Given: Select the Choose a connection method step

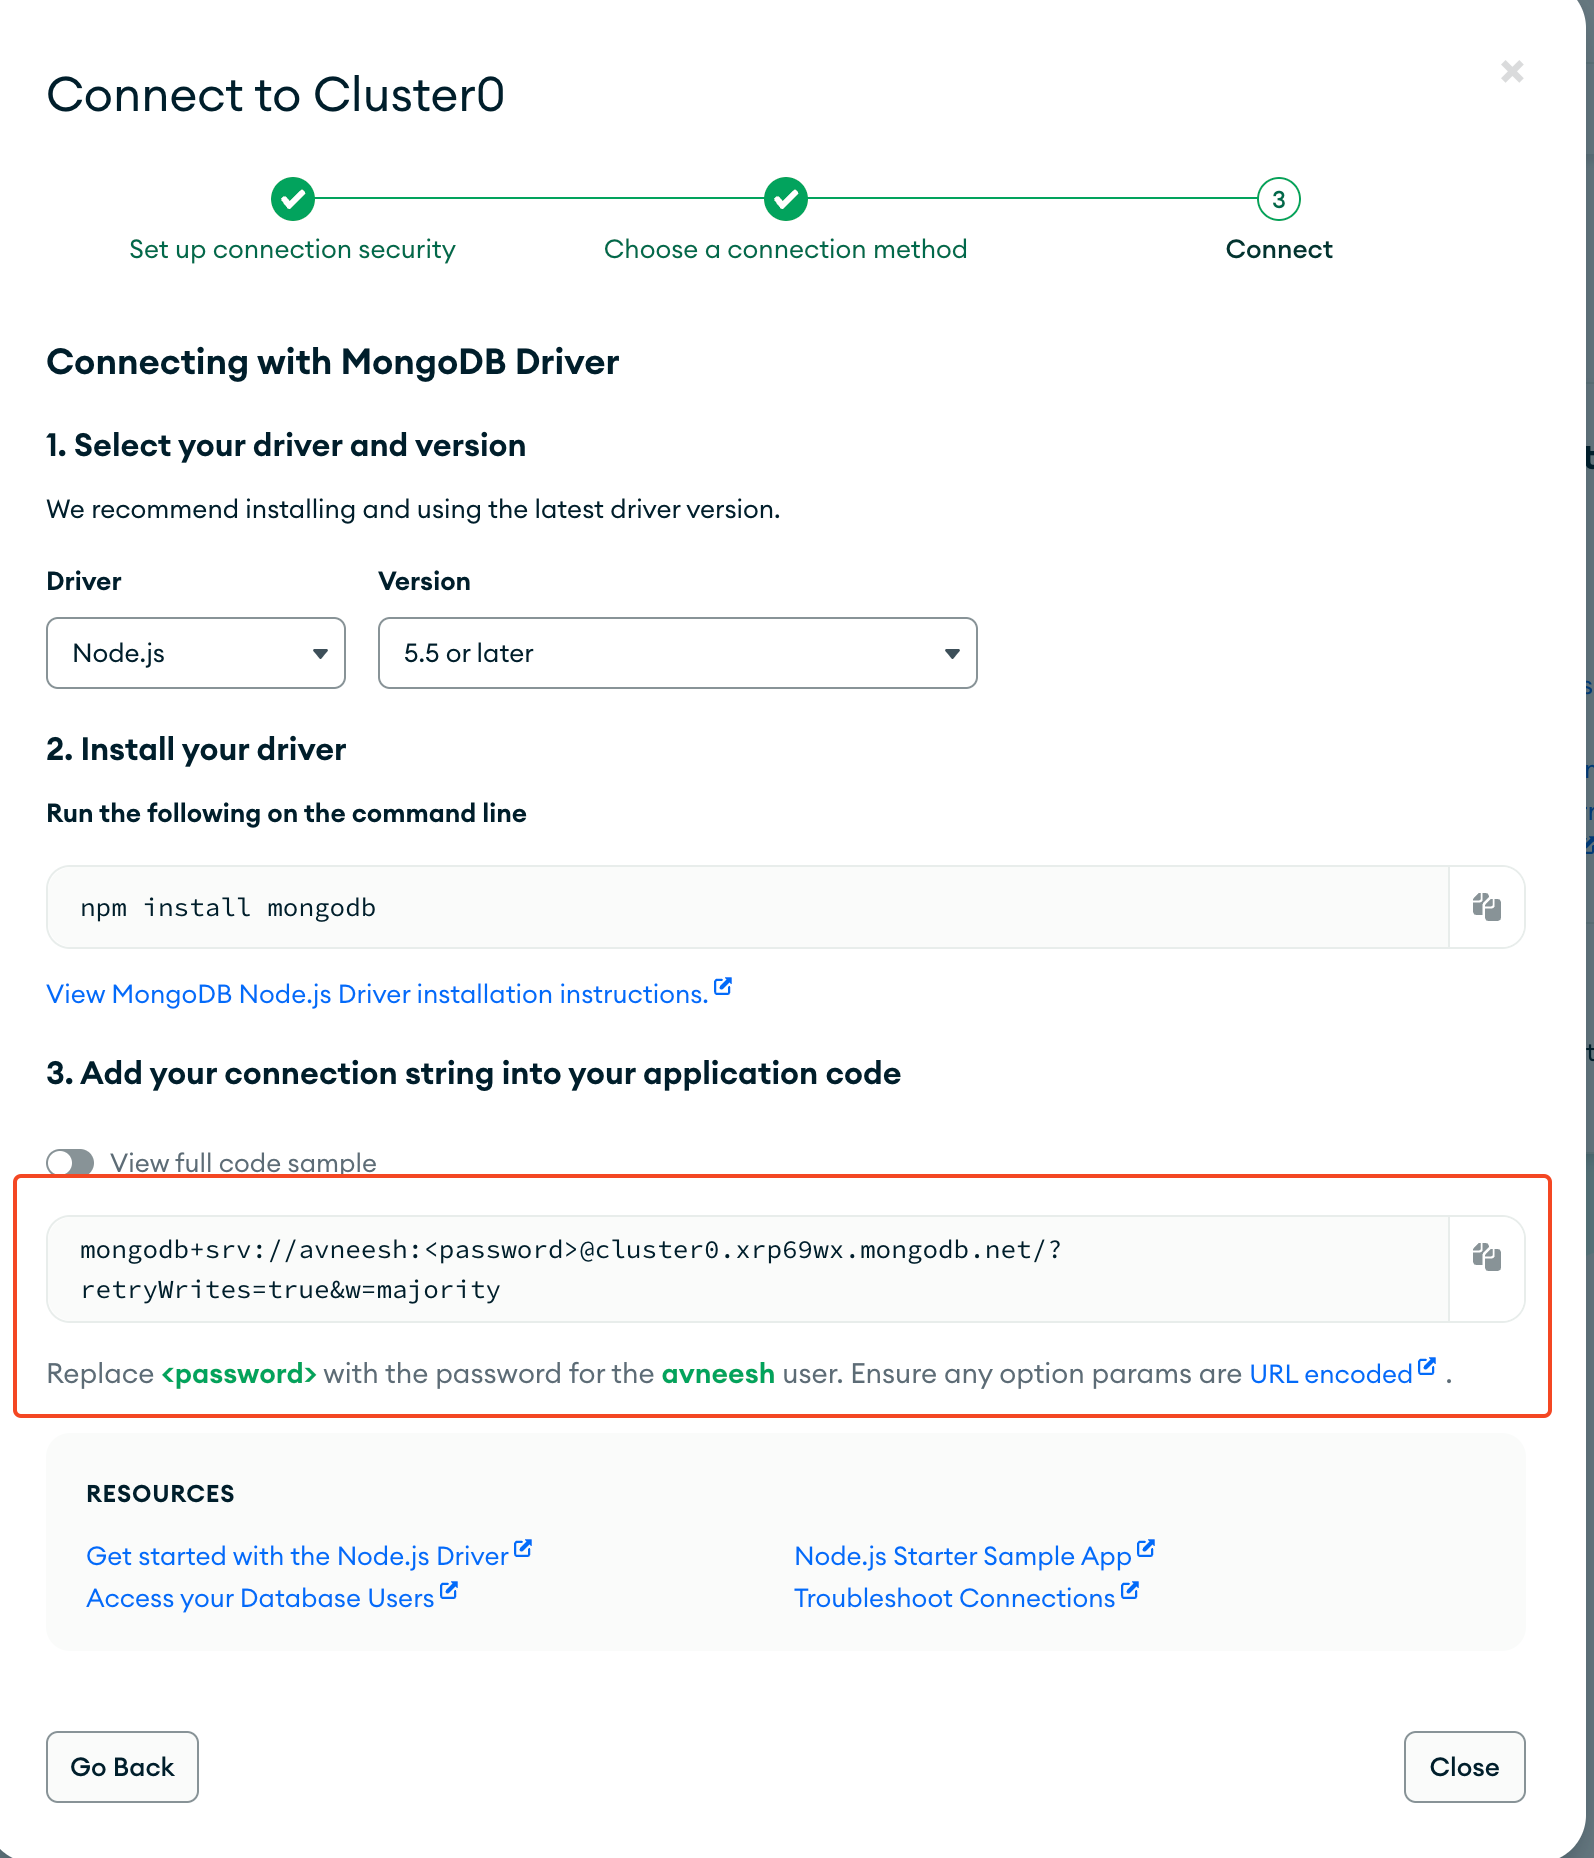Looking at the screenshot, I should click(x=785, y=249).
